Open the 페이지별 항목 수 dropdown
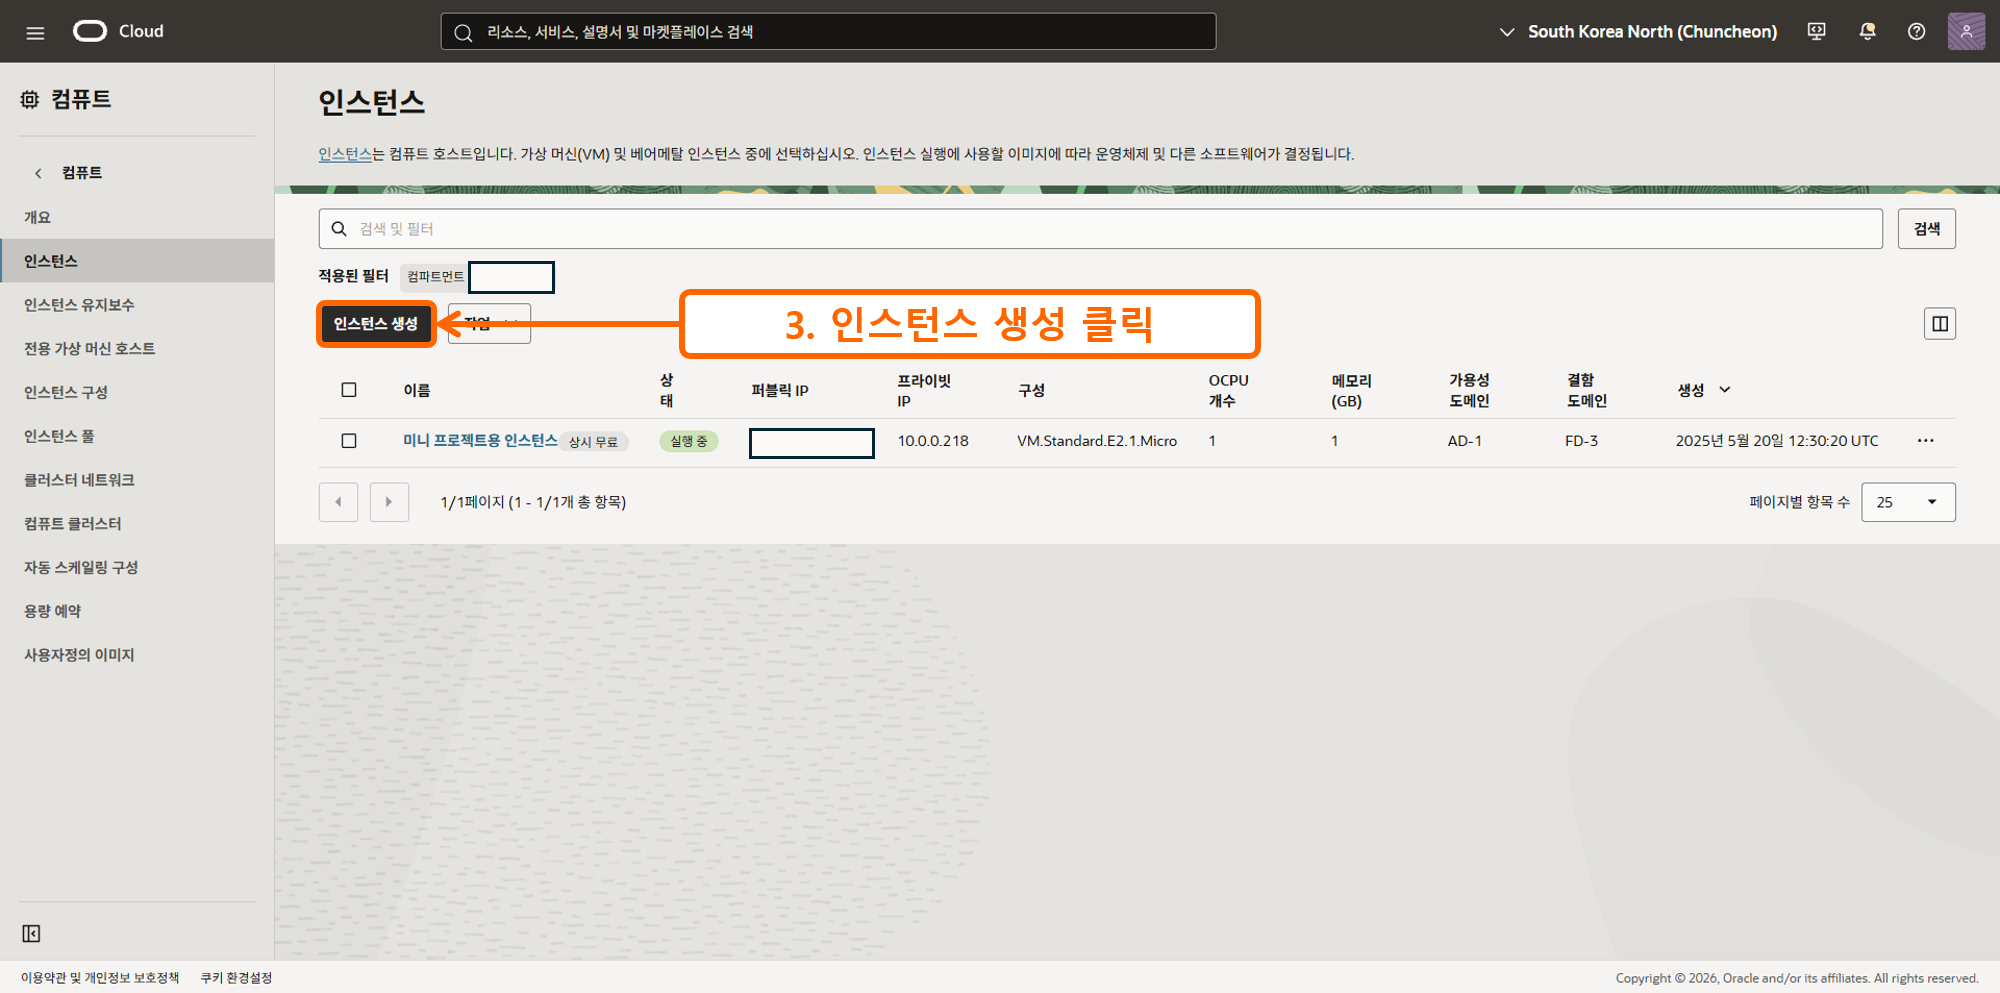 (x=1908, y=502)
